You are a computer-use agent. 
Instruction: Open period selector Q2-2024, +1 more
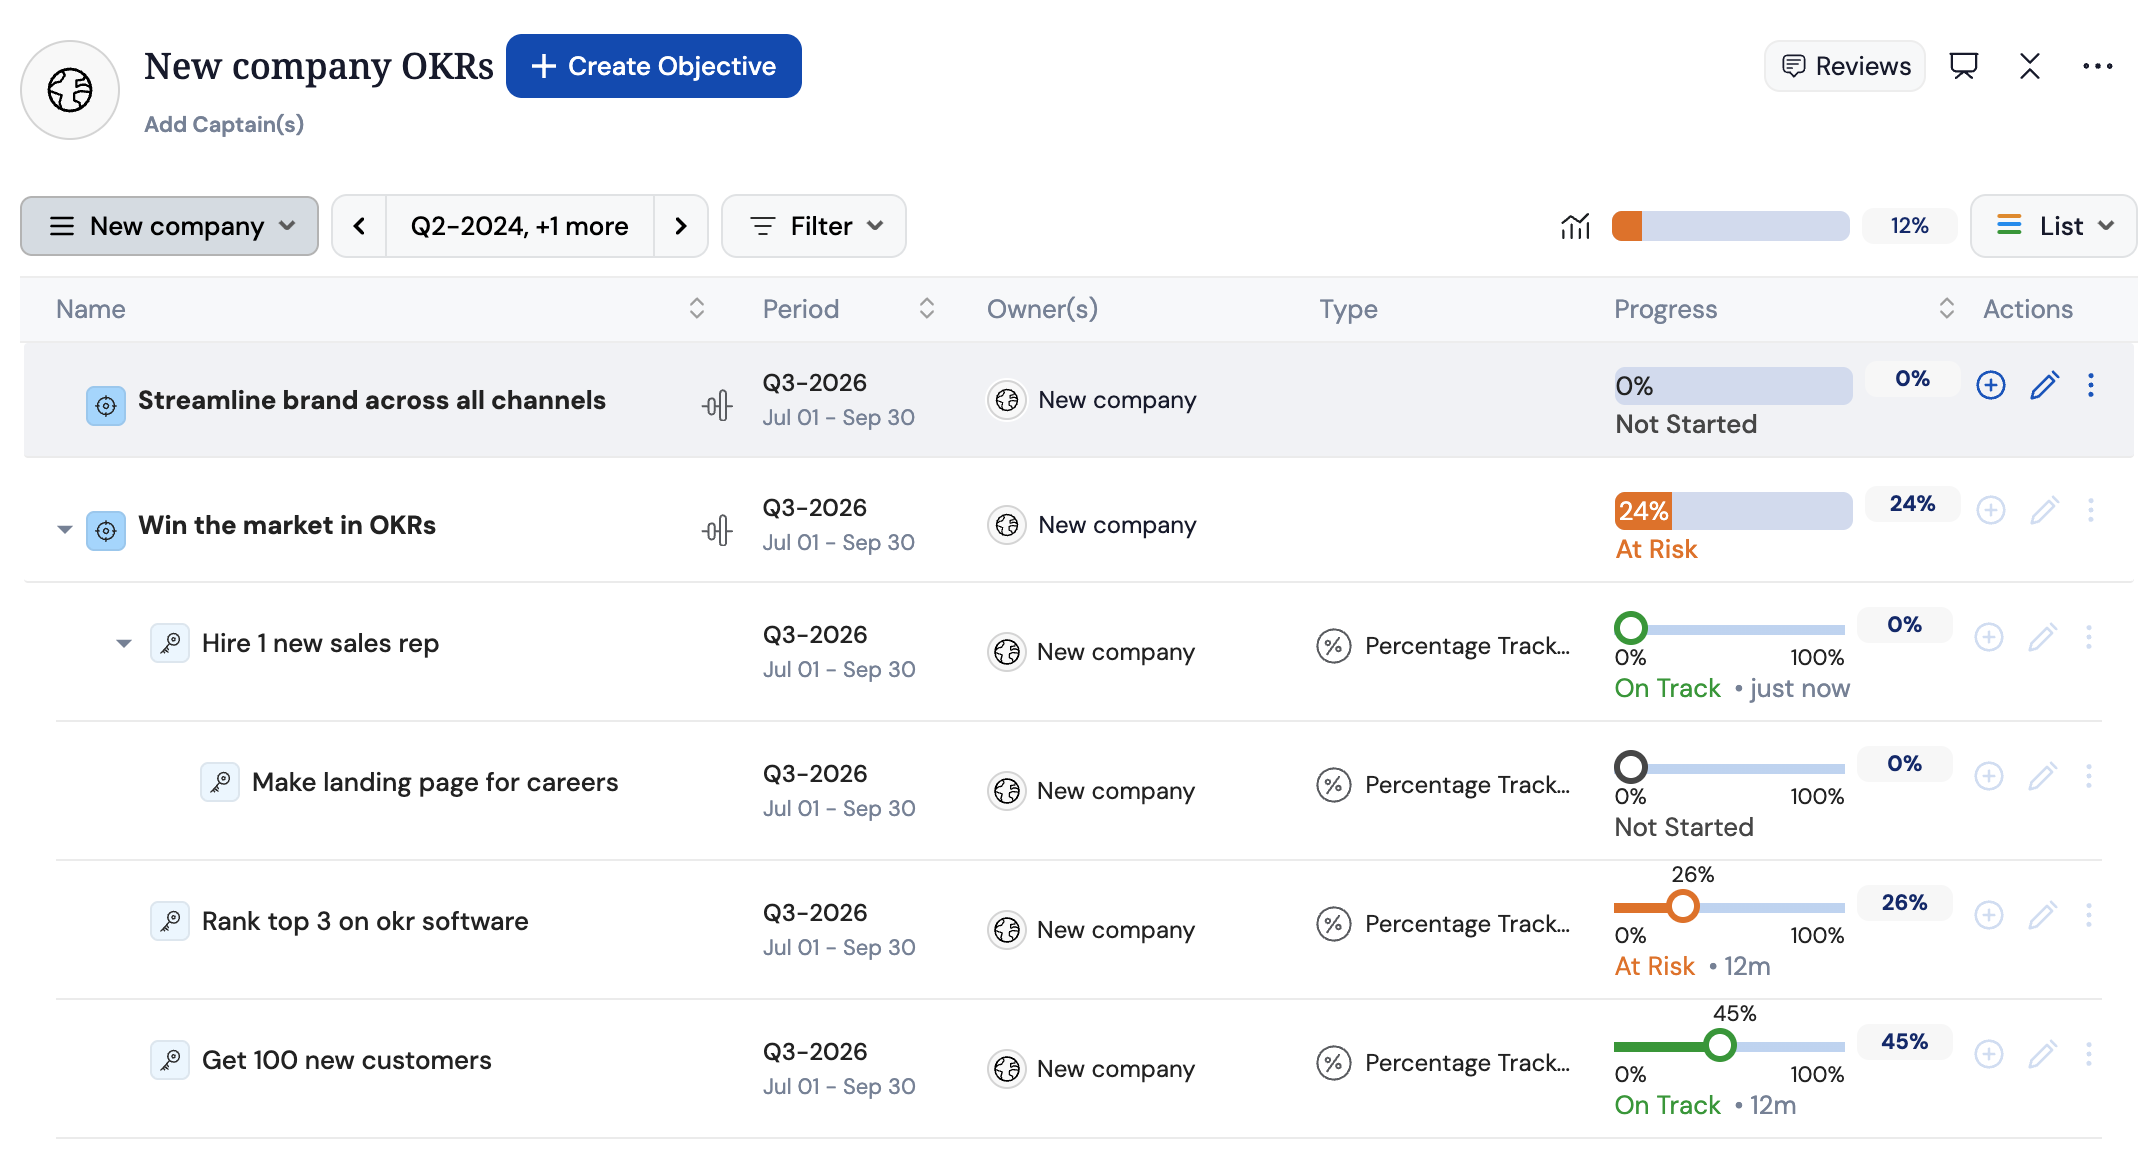(520, 226)
